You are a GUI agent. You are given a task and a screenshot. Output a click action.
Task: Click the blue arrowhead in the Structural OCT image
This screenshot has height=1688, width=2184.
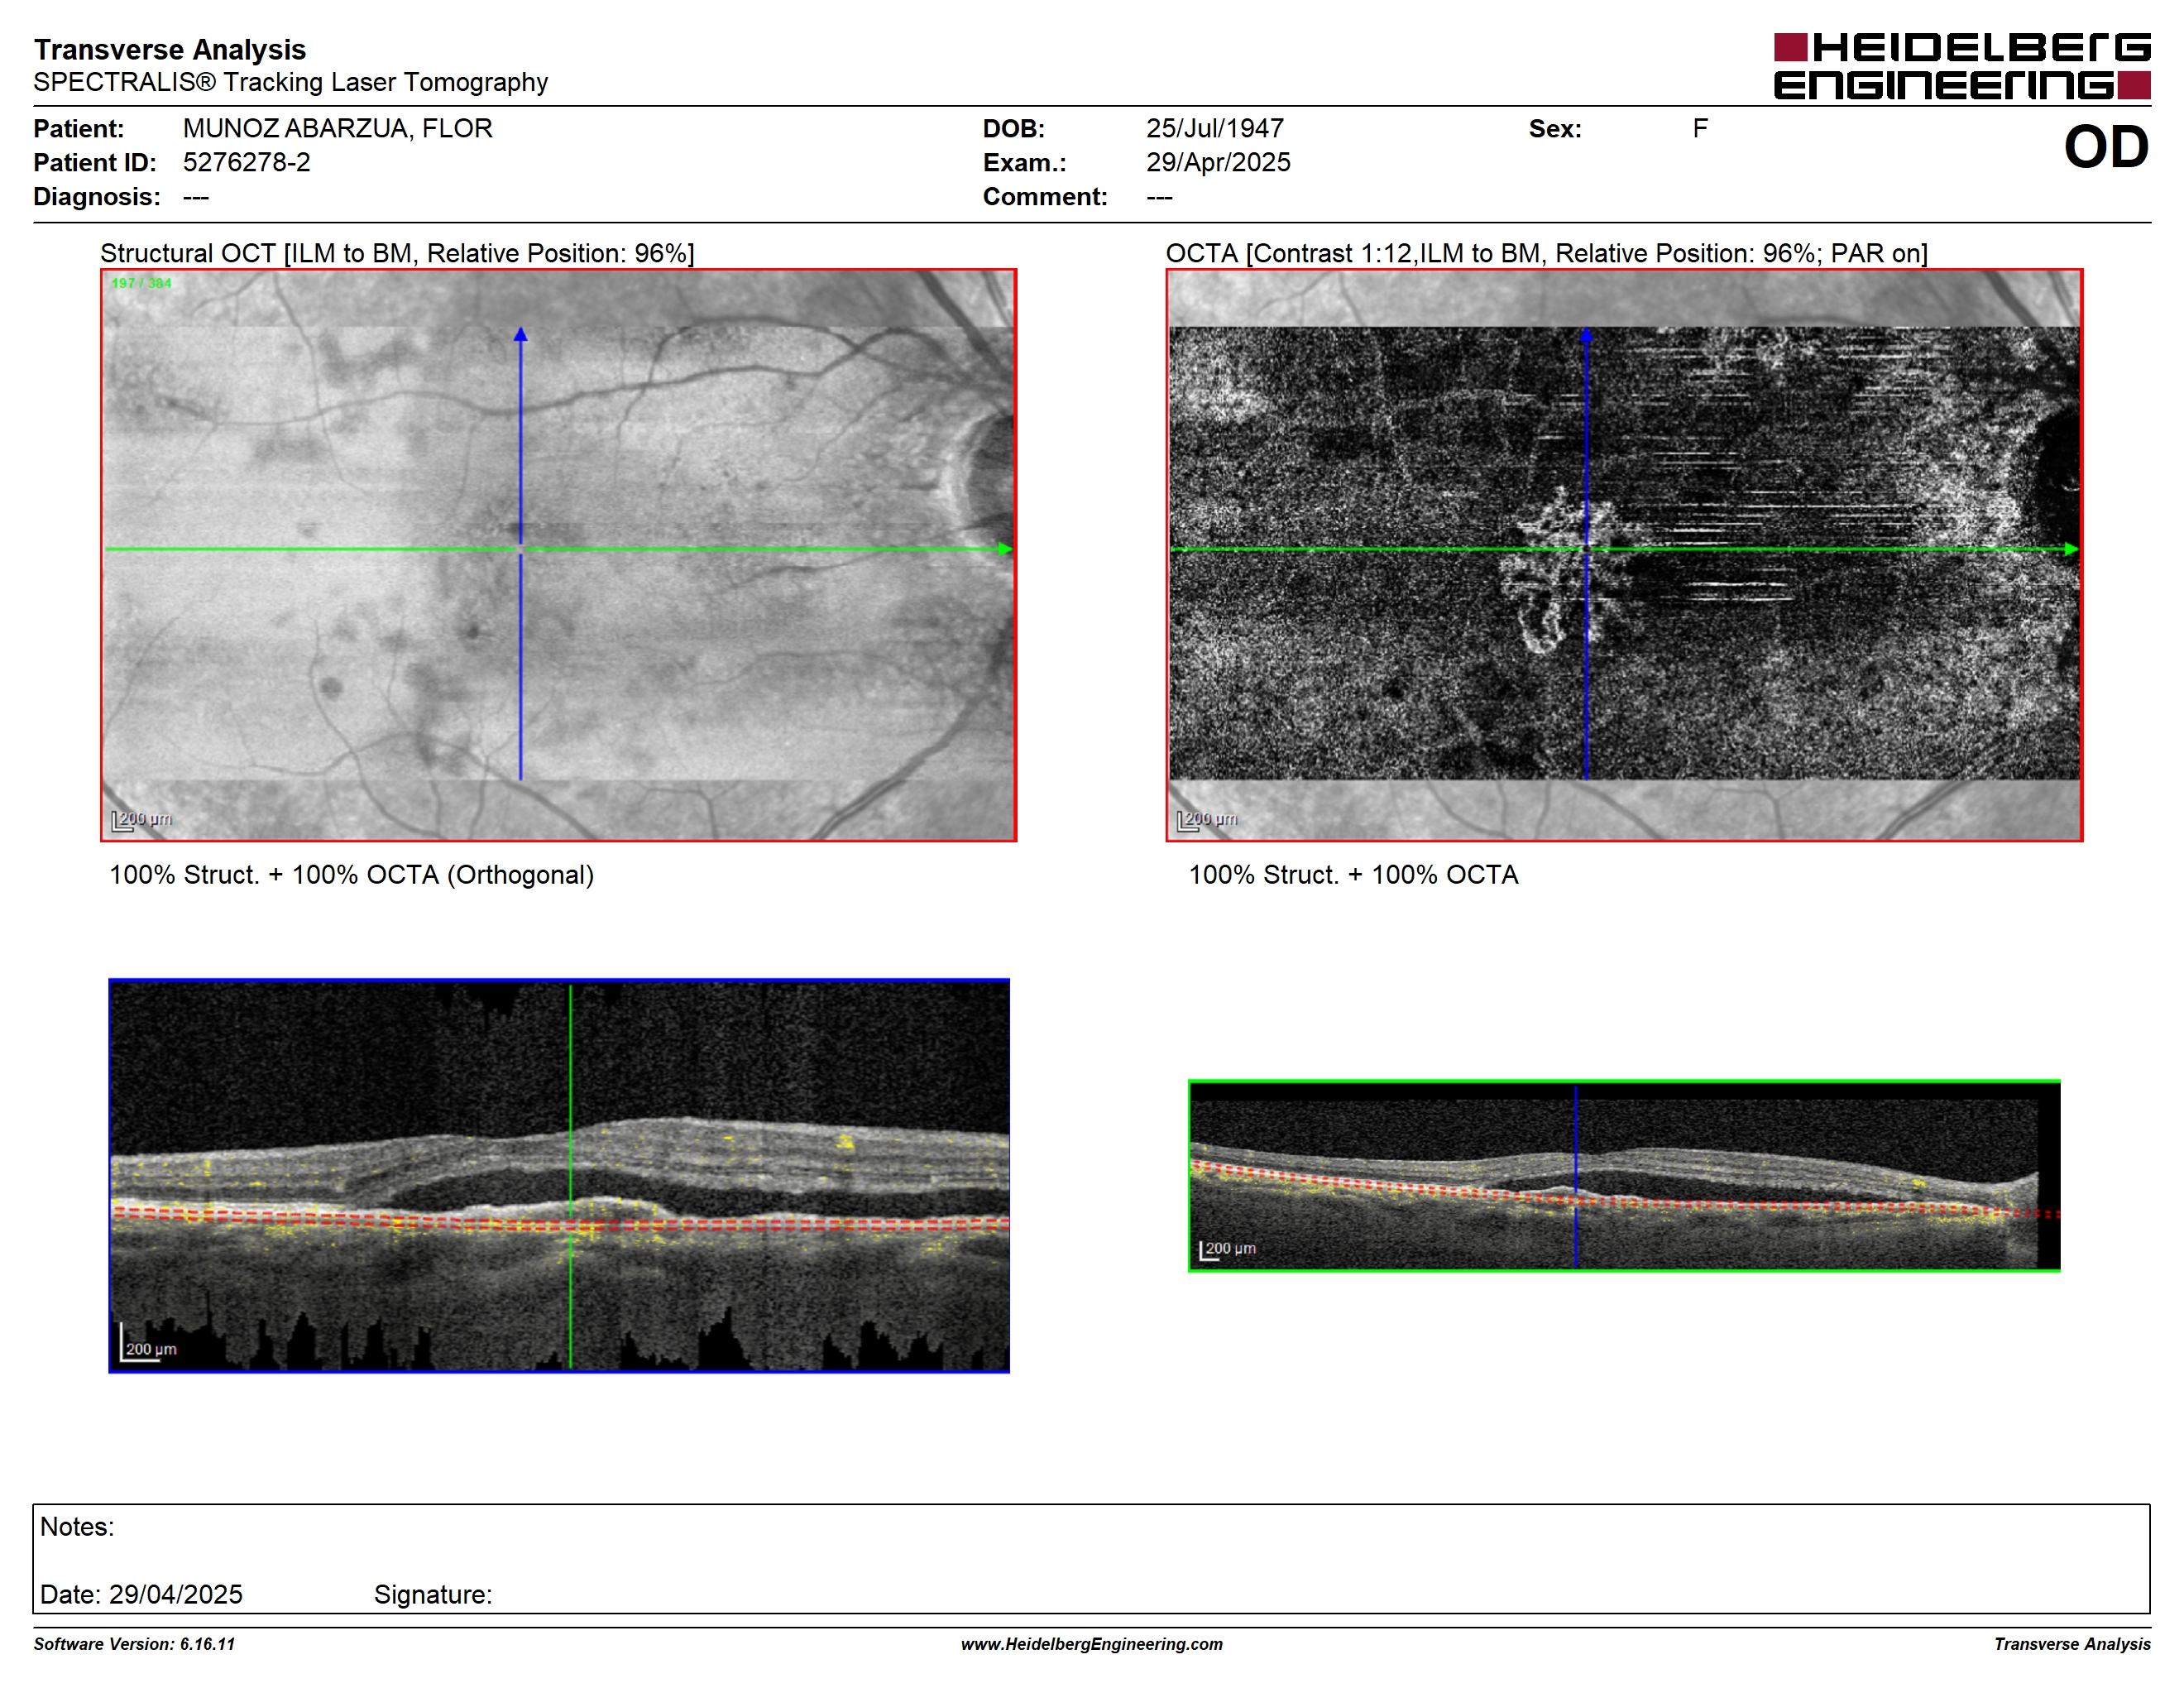click(x=520, y=334)
